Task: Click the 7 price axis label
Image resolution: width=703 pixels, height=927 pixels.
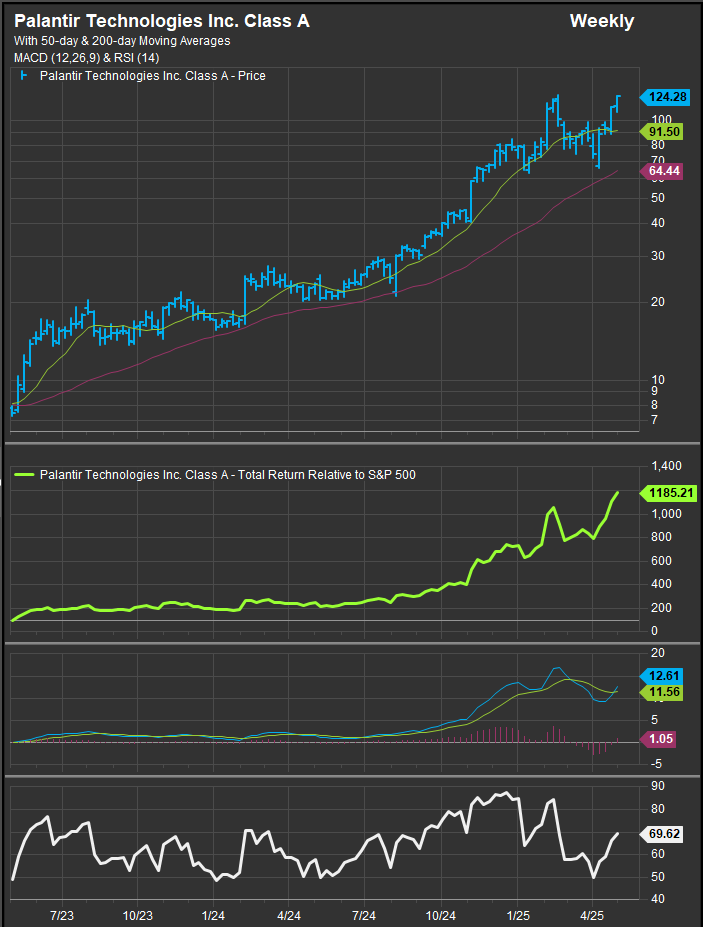Action: point(655,420)
